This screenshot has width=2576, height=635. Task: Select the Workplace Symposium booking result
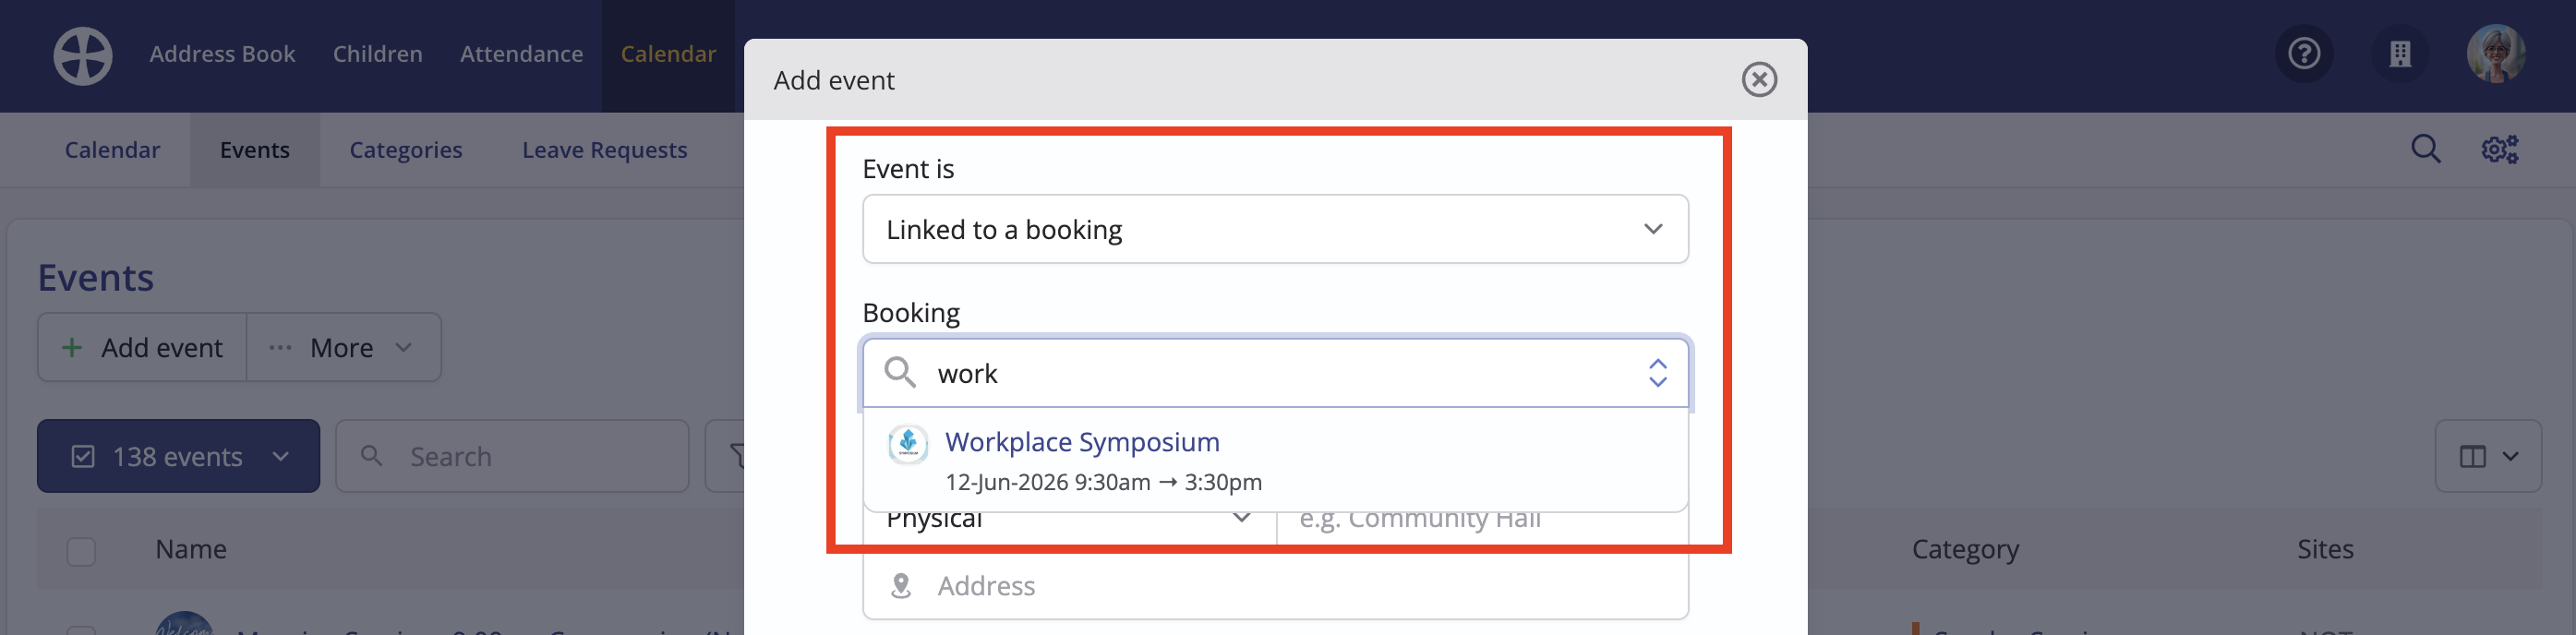1275,461
